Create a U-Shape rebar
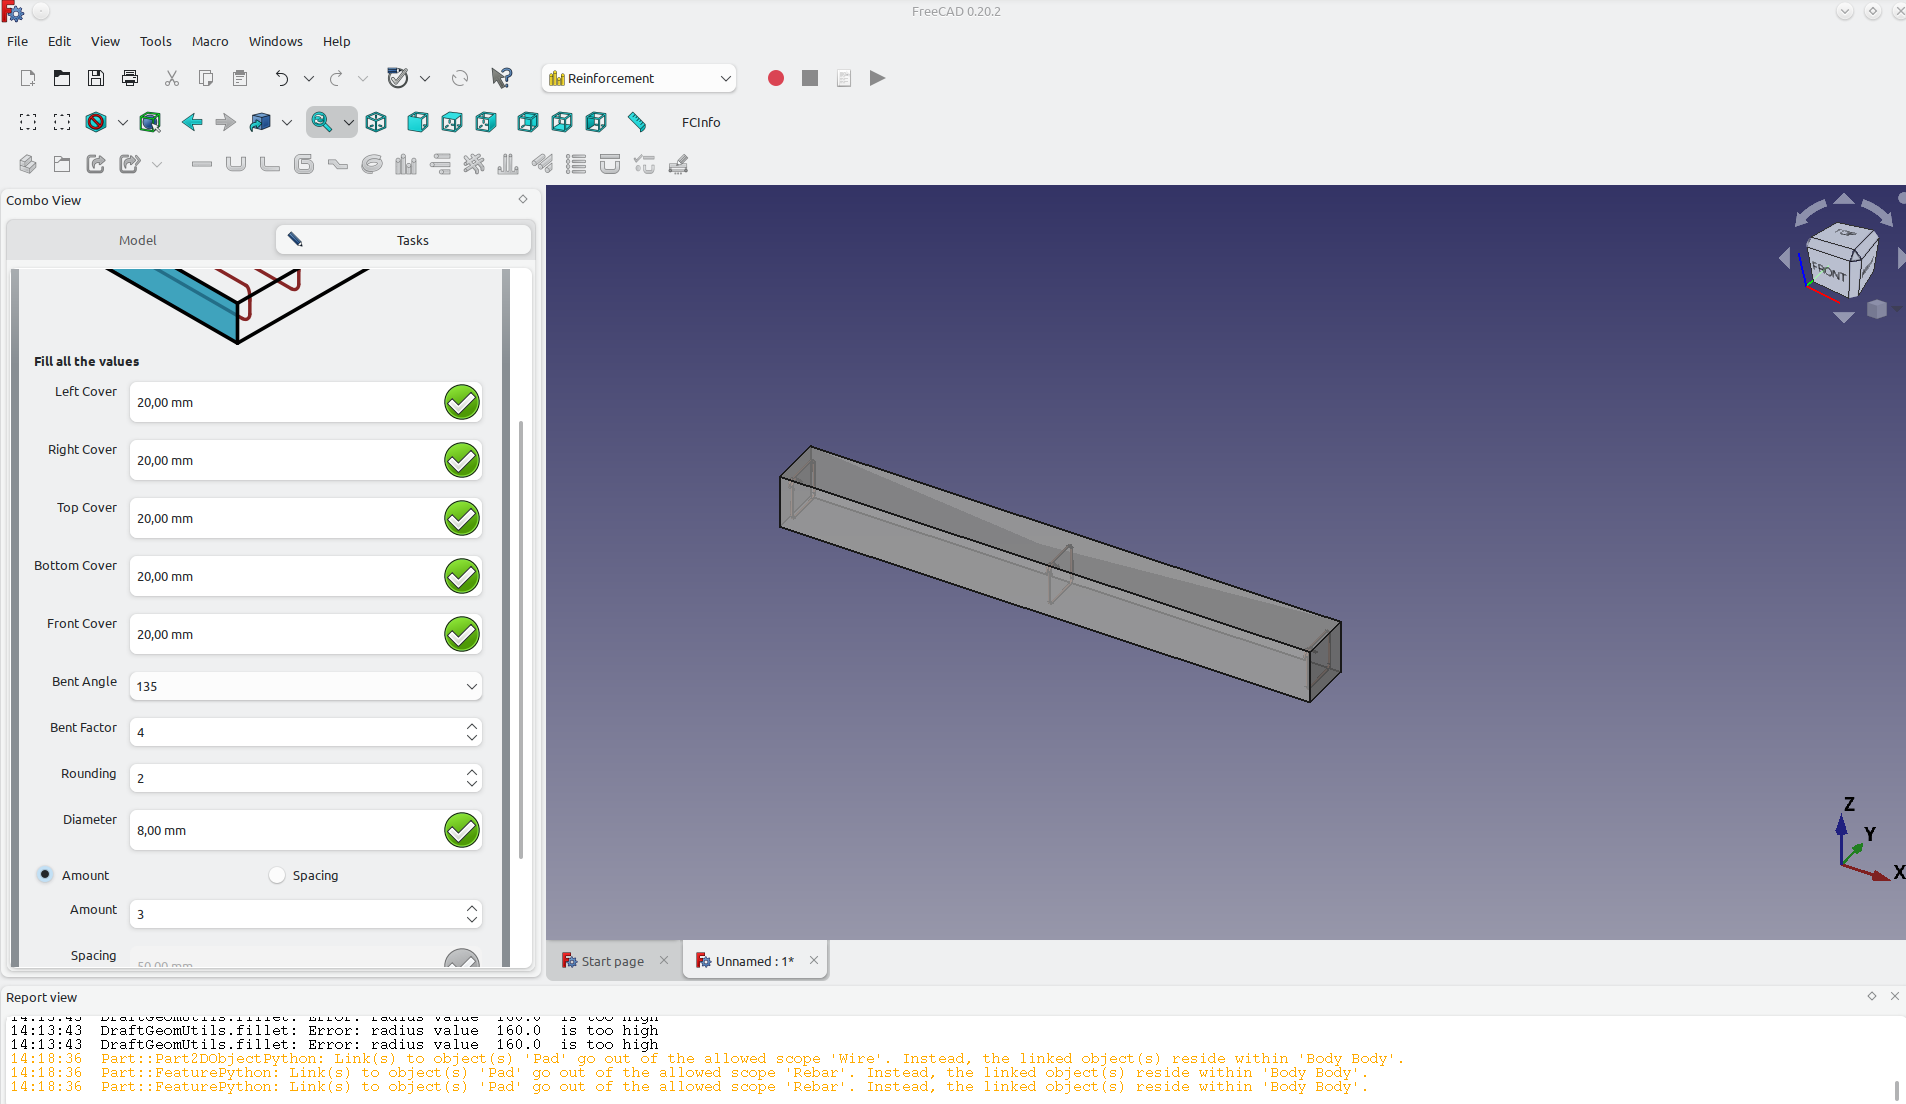Viewport: 1906px width, 1104px height. click(236, 164)
